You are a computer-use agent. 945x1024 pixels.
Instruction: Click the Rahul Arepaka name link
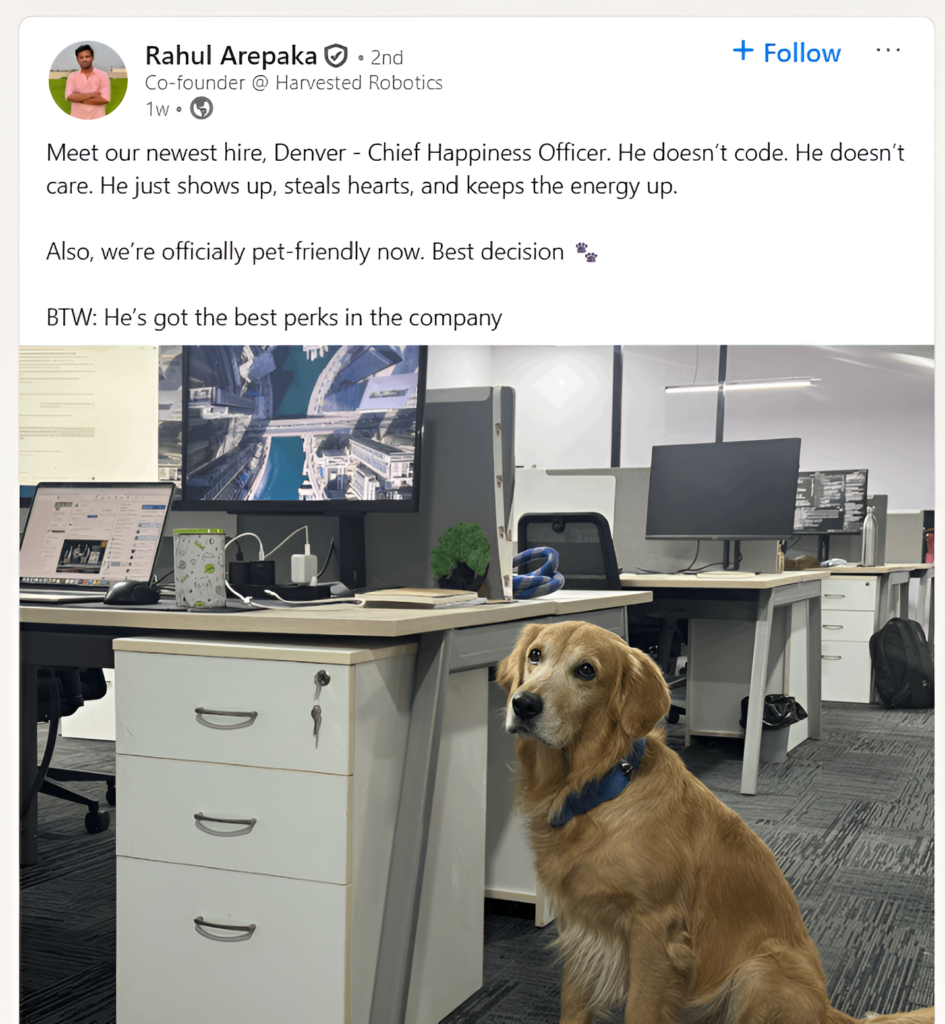point(231,56)
